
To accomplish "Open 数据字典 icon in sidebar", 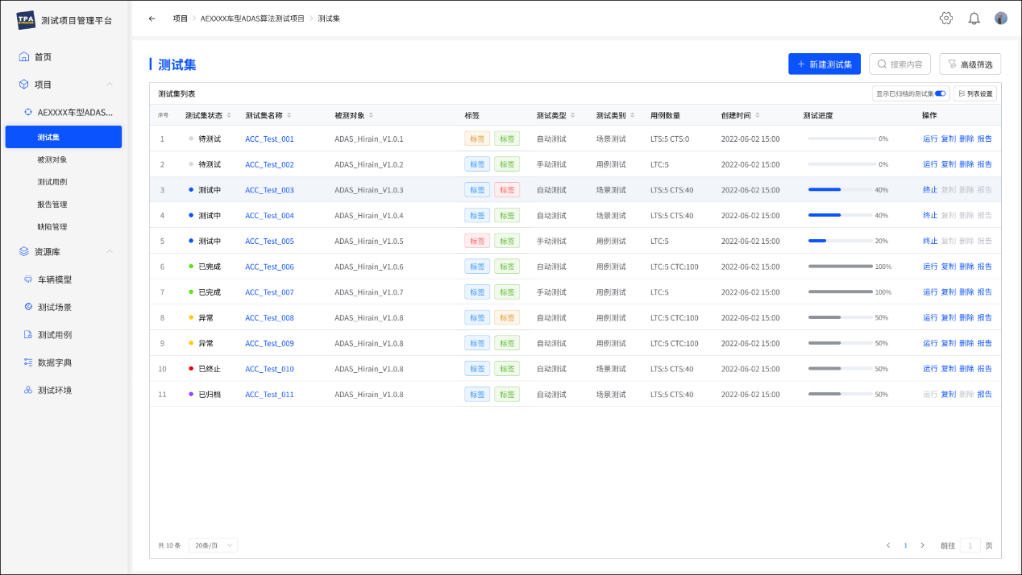I will (x=28, y=362).
